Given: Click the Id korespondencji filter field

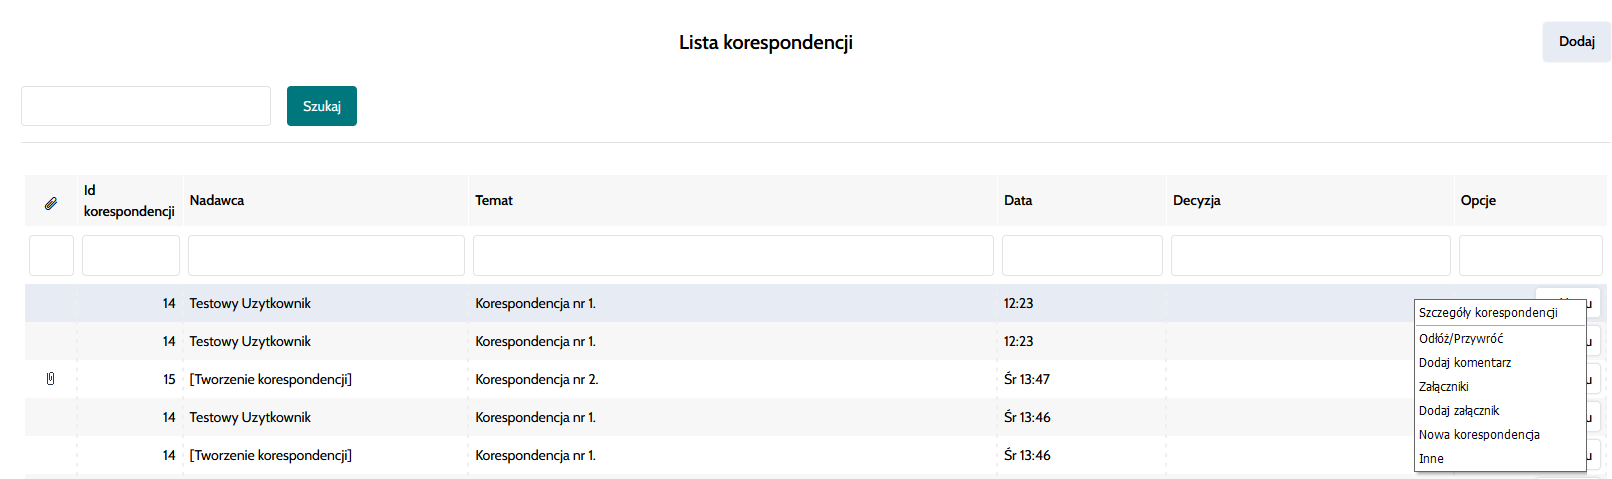Looking at the screenshot, I should pos(131,256).
